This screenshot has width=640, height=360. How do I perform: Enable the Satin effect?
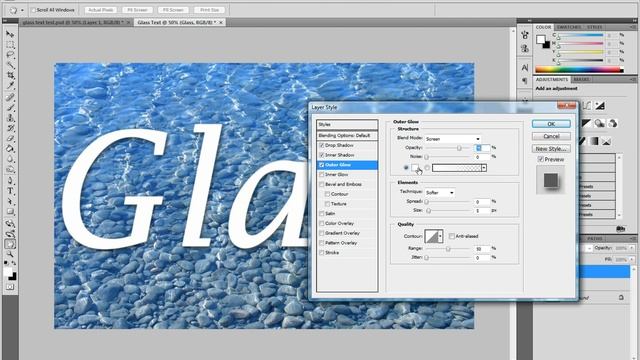322,213
